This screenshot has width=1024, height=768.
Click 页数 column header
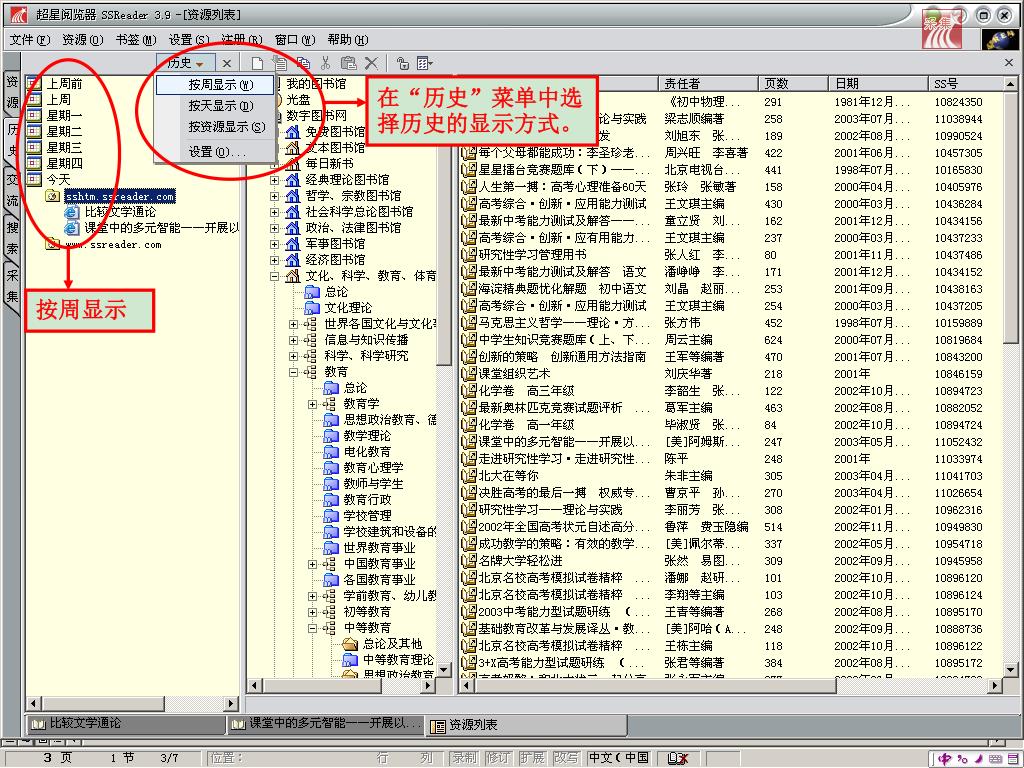coord(793,84)
